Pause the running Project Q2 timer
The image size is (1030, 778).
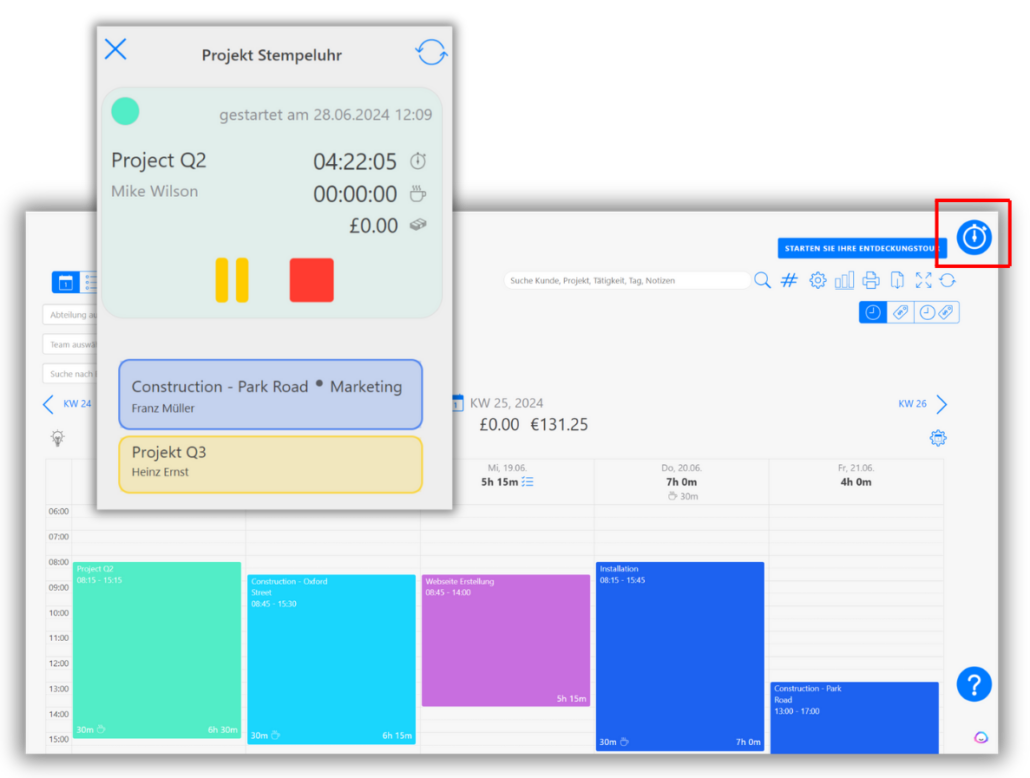pos(232,280)
